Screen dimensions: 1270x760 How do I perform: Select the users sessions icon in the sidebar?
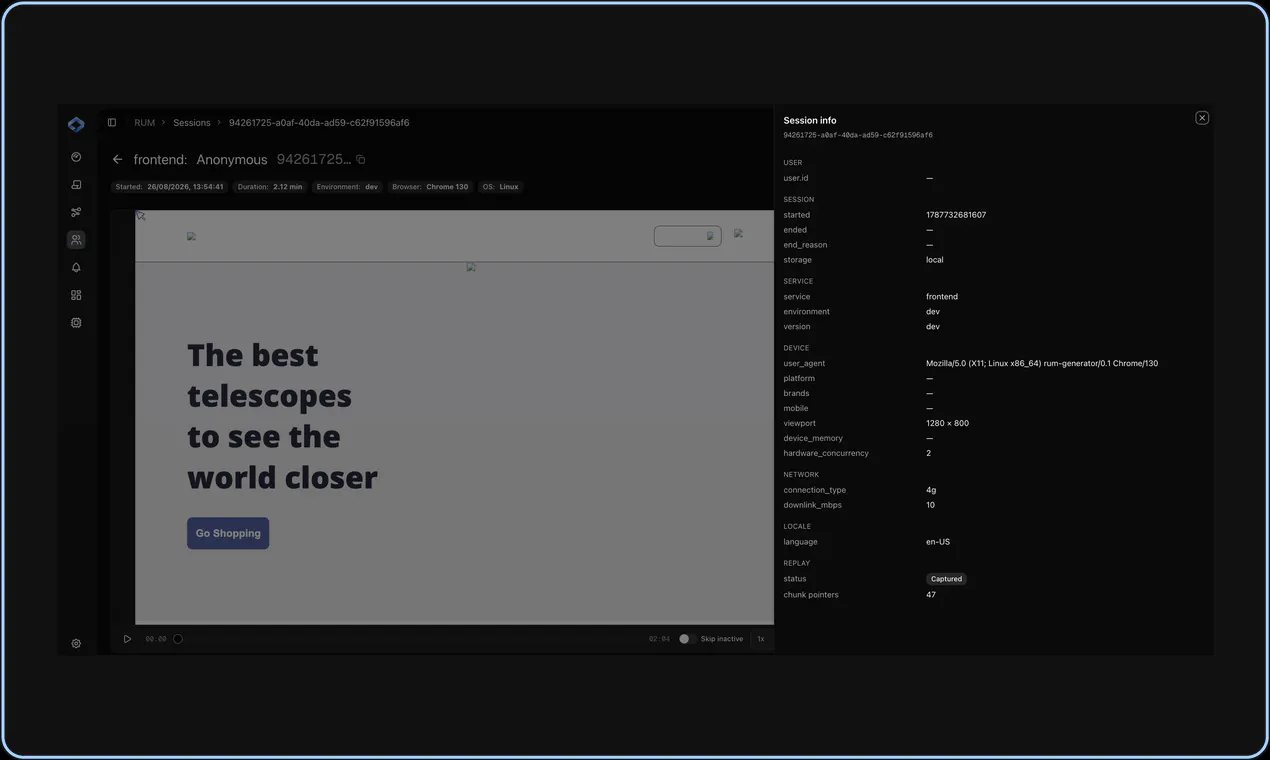76,240
